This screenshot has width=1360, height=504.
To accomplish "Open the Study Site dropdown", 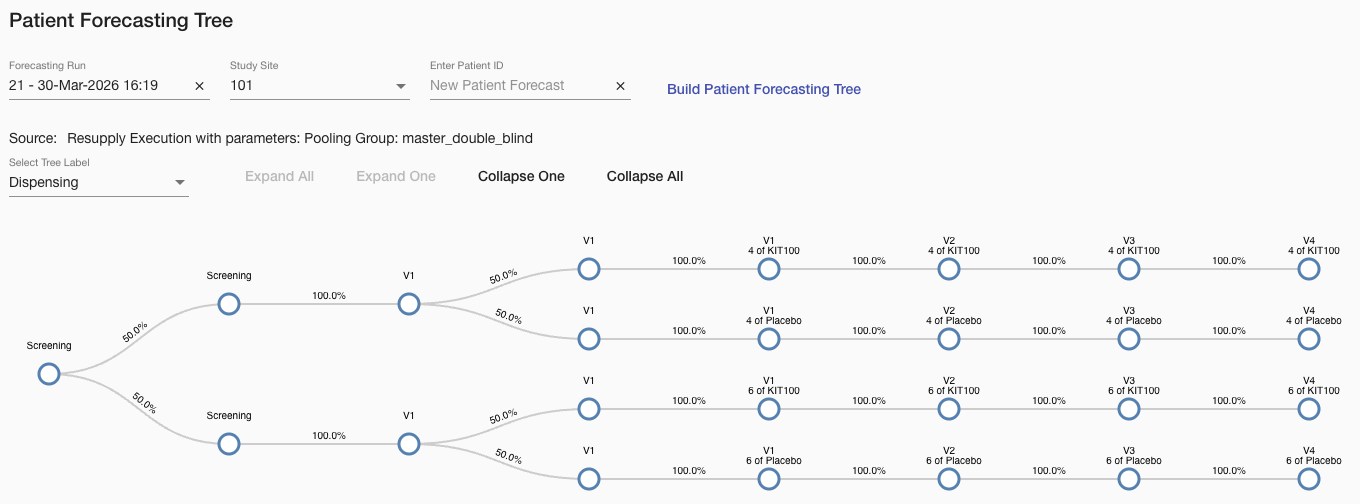I will pos(400,86).
